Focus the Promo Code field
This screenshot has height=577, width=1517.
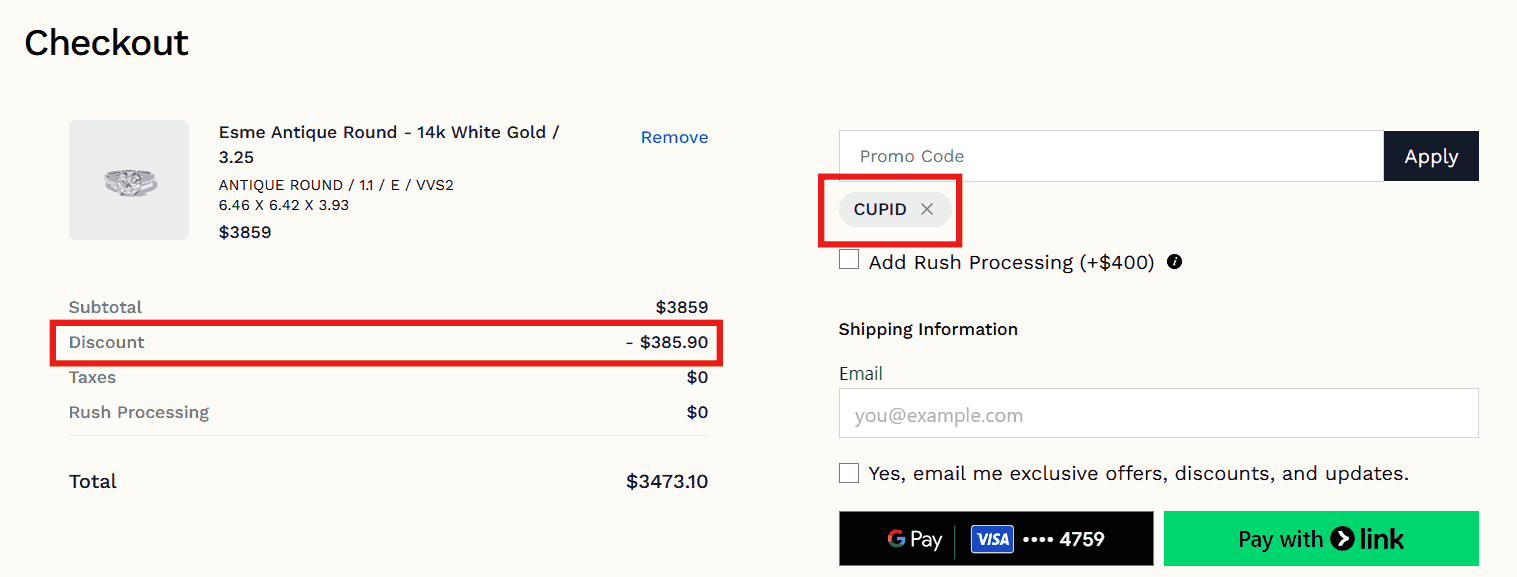pyautogui.click(x=1110, y=156)
